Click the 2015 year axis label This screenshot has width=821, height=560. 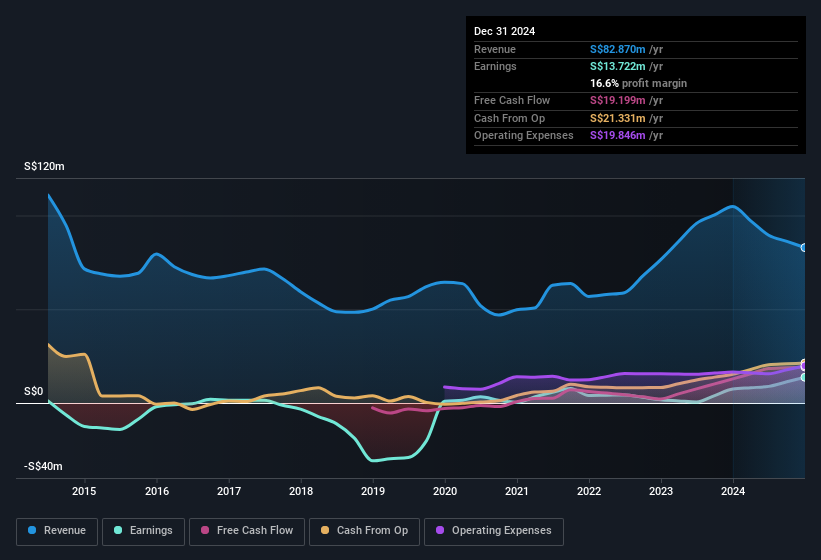pos(84,491)
